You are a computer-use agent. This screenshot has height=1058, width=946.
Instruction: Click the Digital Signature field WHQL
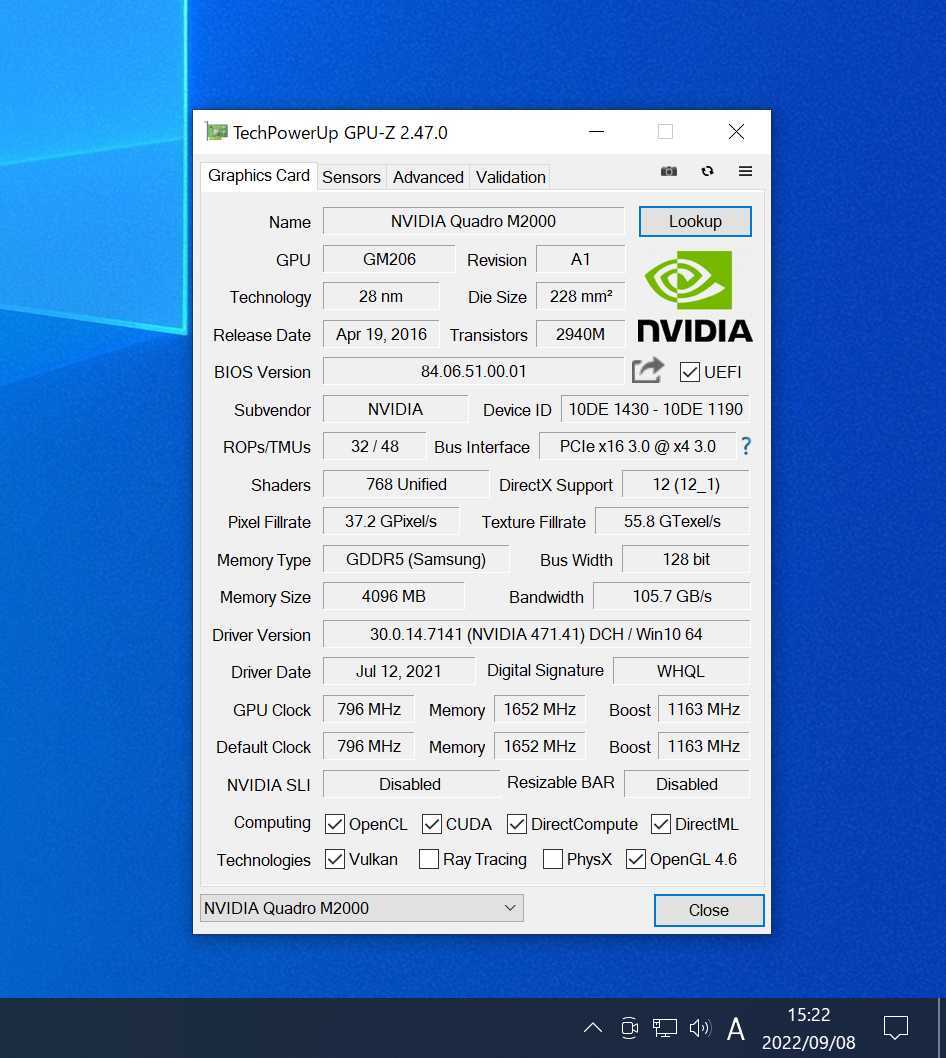[681, 671]
